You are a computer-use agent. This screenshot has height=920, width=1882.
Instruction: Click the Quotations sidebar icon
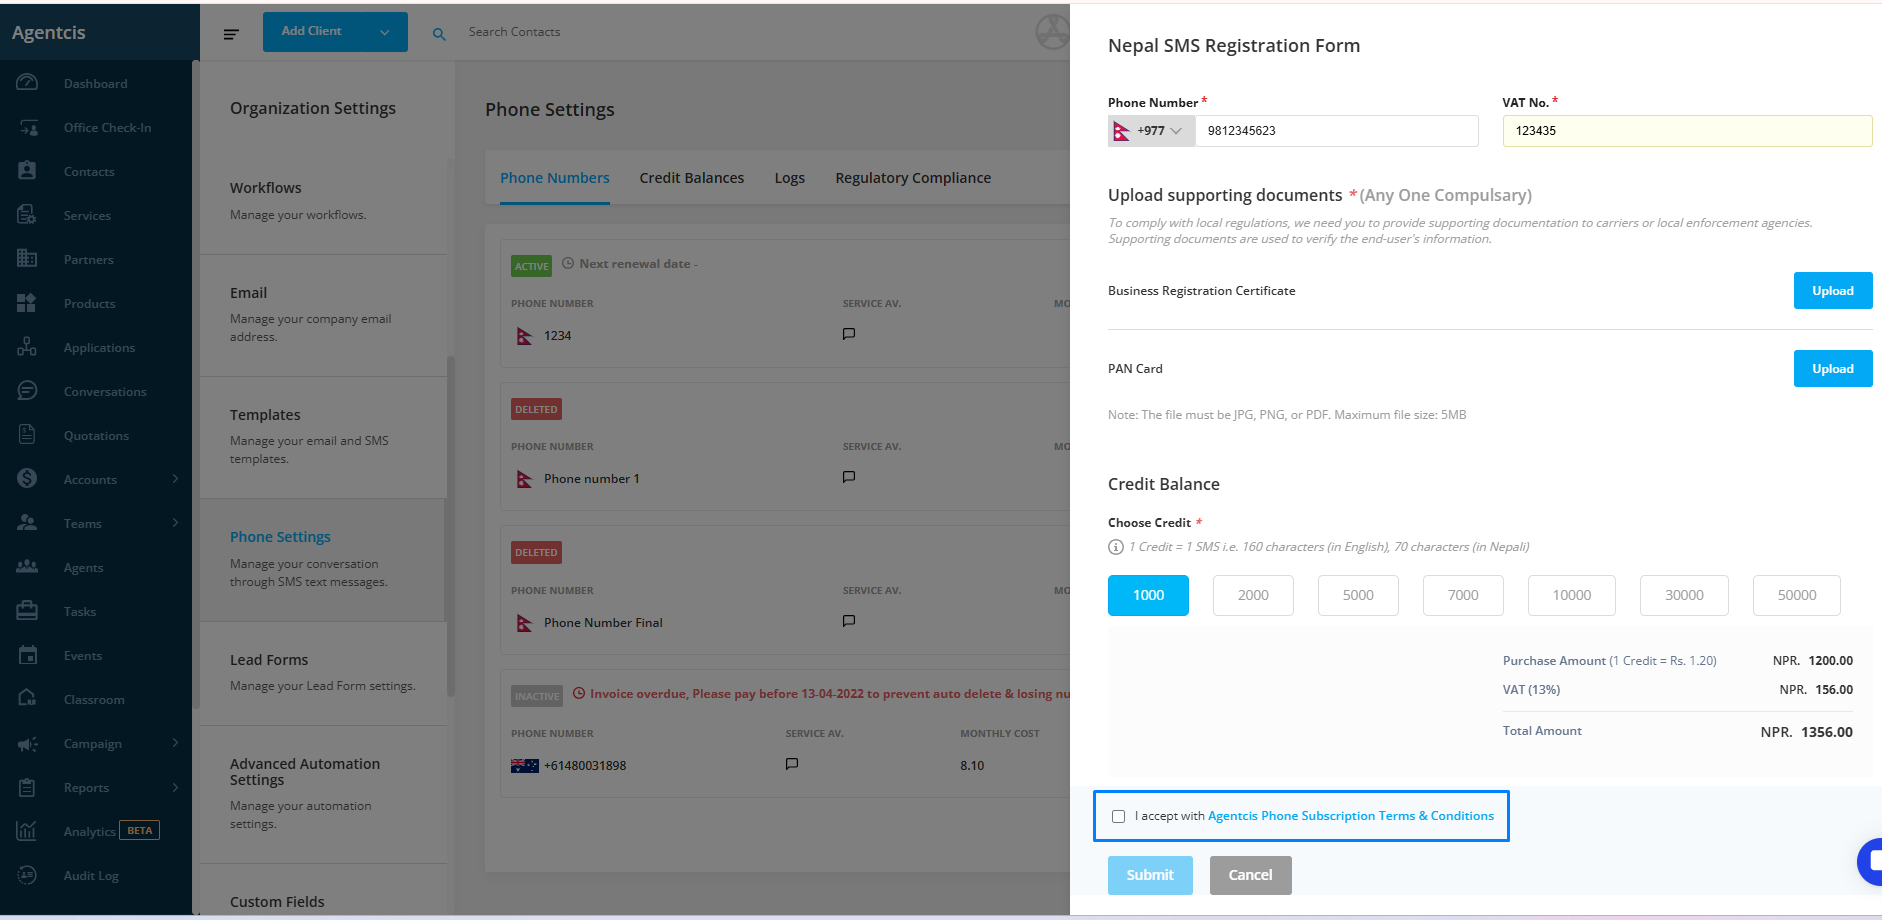[x=27, y=435]
